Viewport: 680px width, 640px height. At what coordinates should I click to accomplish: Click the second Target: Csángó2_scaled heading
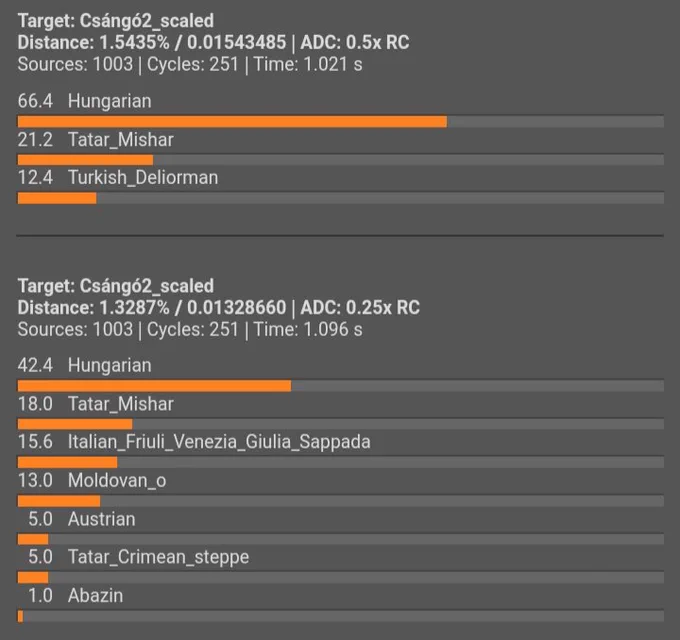click(116, 286)
